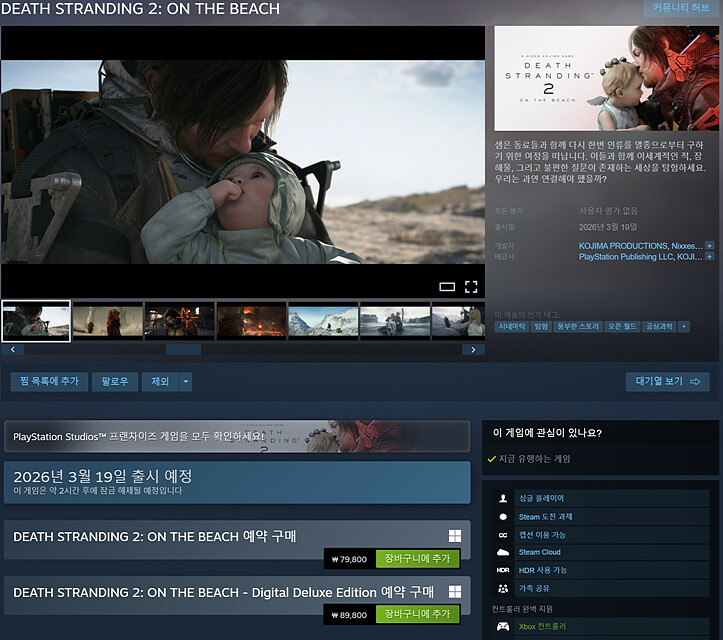The width and height of the screenshot is (723, 640).
Task: Open the game capsule header image
Action: click(606, 78)
